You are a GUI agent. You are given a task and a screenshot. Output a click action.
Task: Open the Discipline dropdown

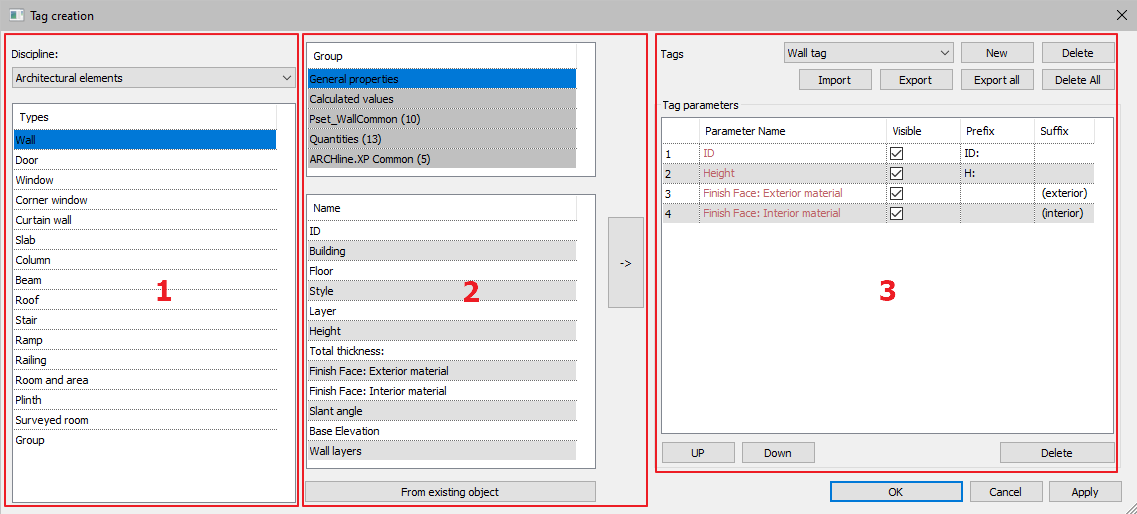coord(153,78)
